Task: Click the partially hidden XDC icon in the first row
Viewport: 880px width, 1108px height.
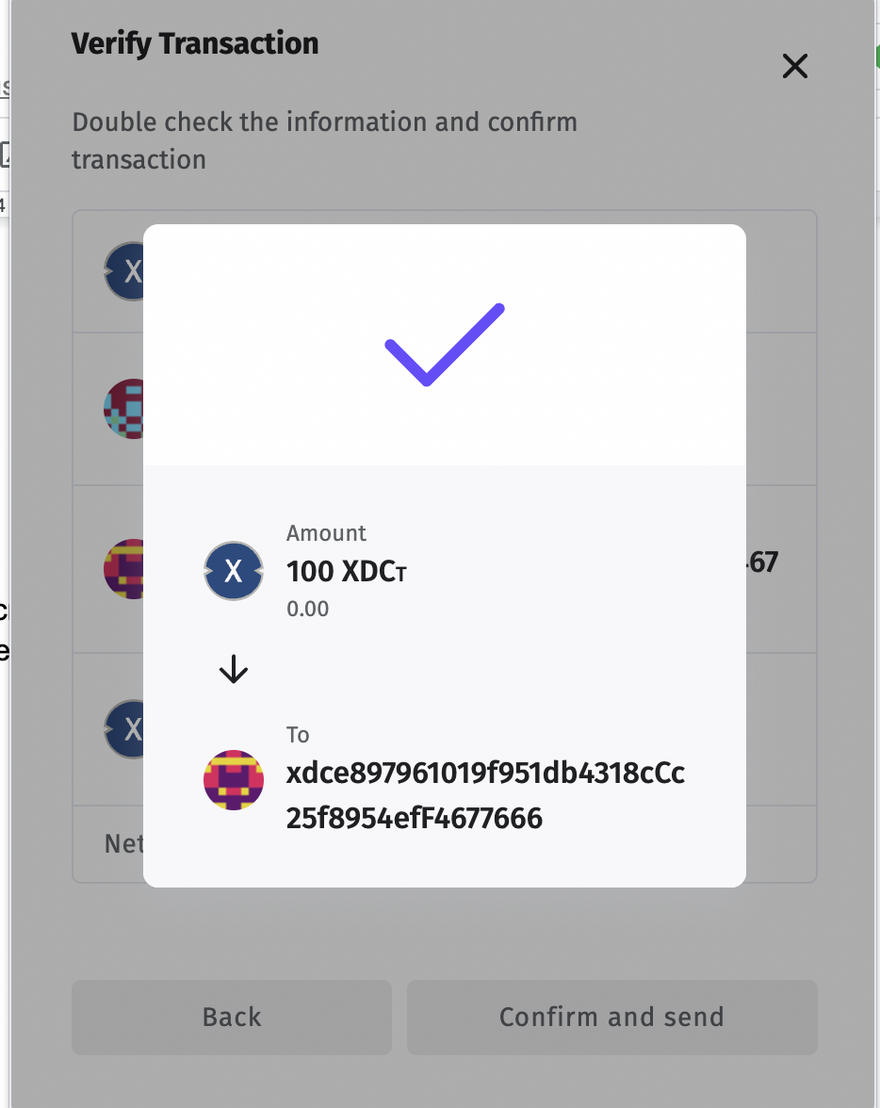Action: (124, 271)
